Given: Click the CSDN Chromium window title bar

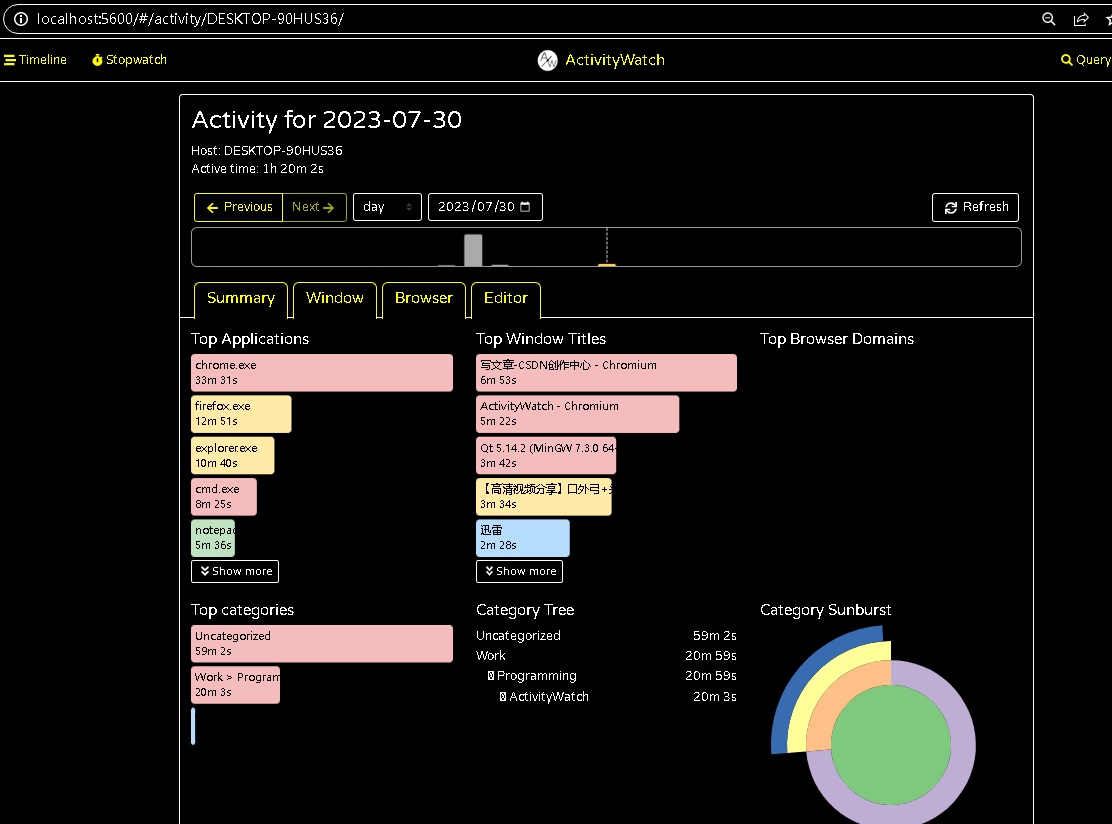Looking at the screenshot, I should (606, 373).
